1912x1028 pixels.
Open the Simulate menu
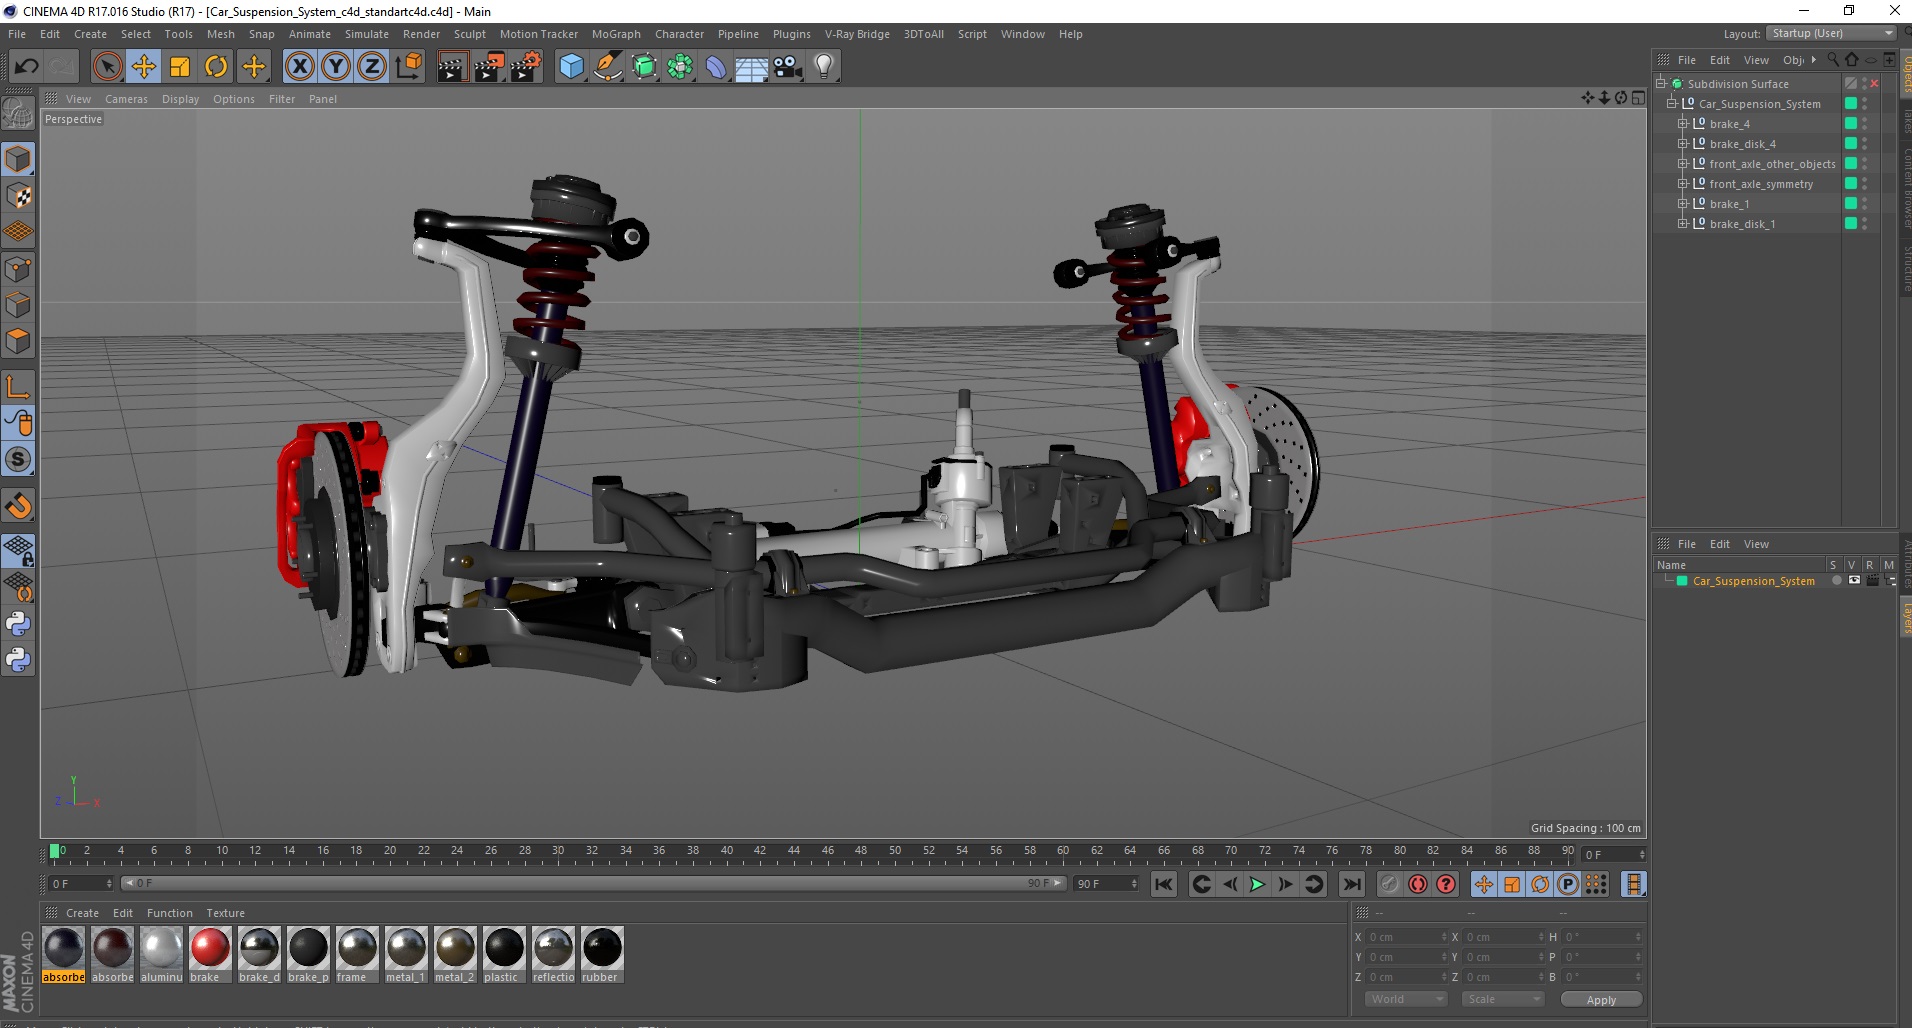367,34
